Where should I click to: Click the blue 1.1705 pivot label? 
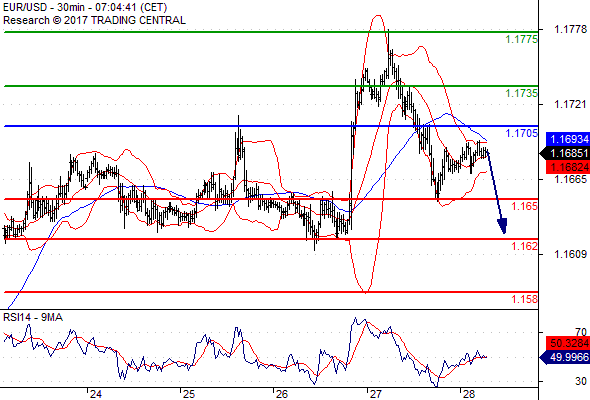(x=521, y=133)
